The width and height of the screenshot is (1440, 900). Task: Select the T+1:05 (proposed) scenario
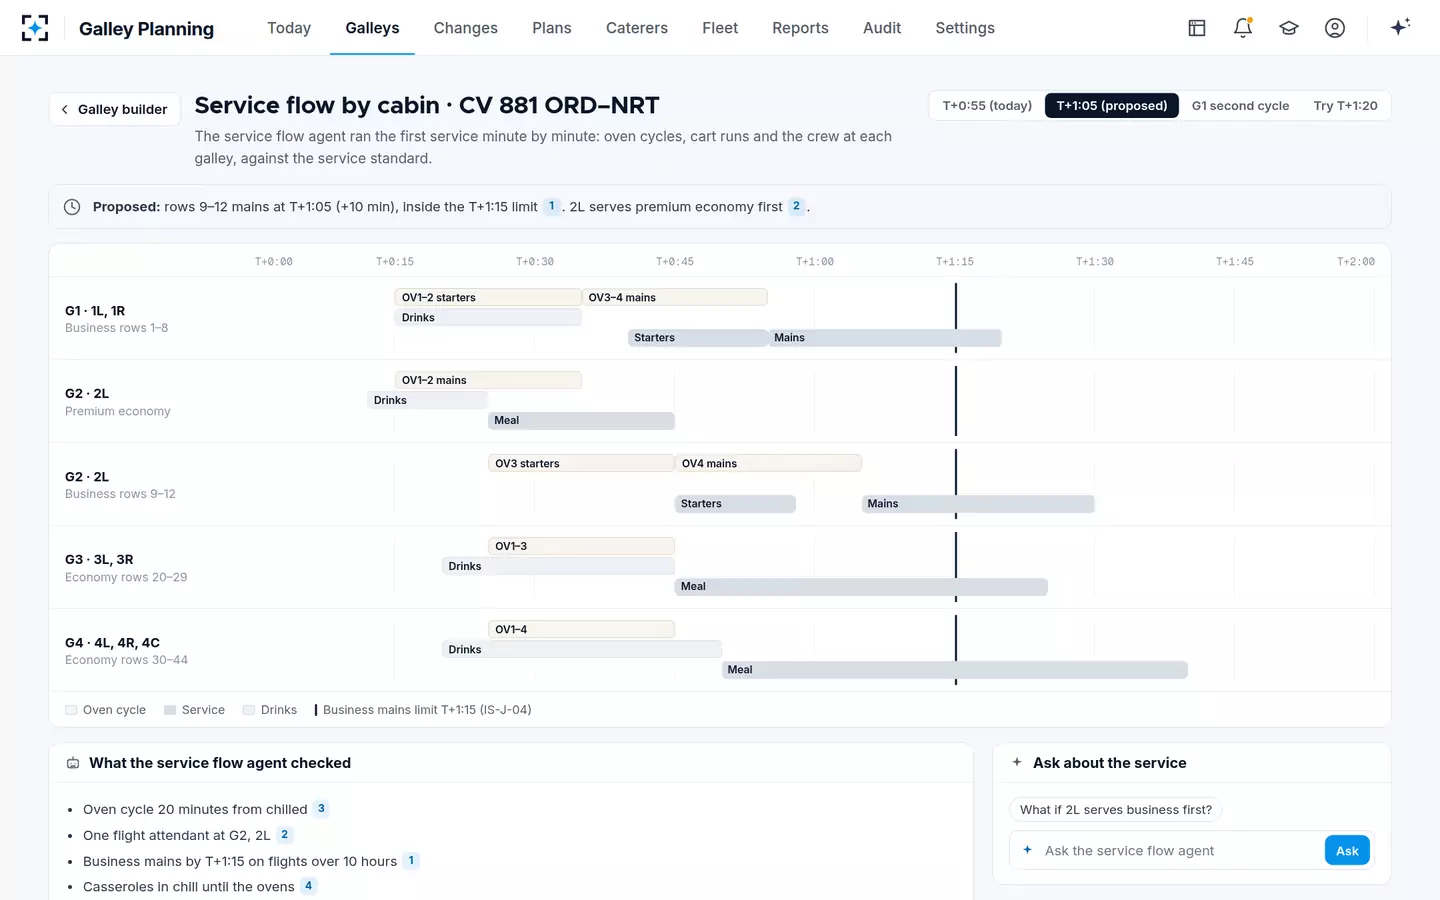(x=1112, y=106)
